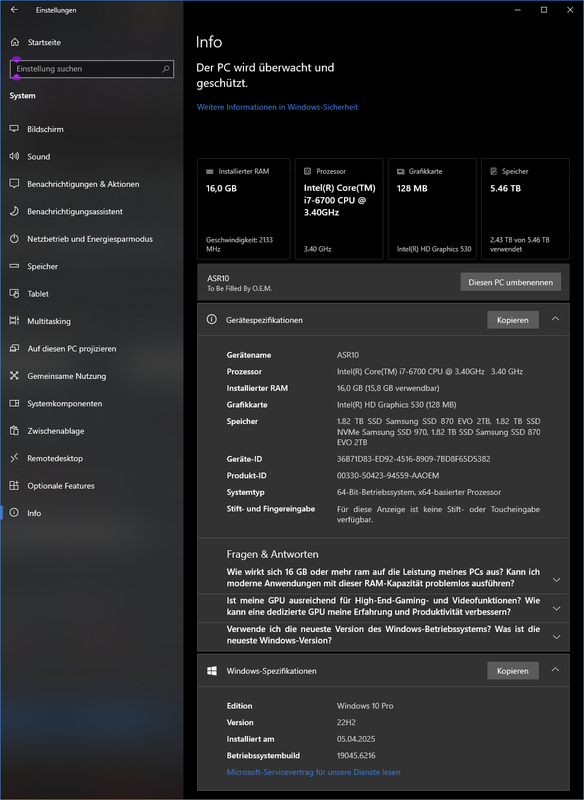Image resolution: width=584 pixels, height=800 pixels.
Task: Click the Gerätespezifikationen info icon
Action: pyautogui.click(x=211, y=319)
